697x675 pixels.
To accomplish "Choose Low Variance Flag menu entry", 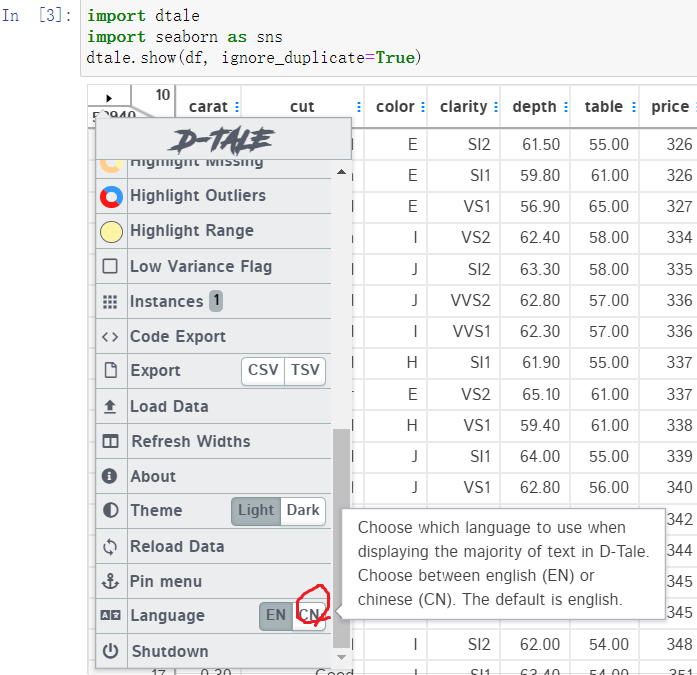I will click(213, 266).
